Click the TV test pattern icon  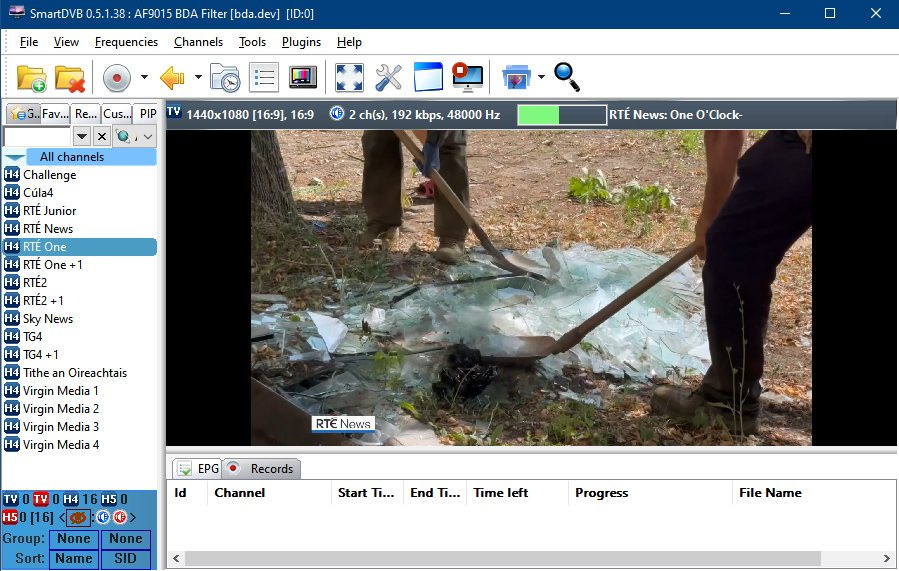click(x=303, y=77)
